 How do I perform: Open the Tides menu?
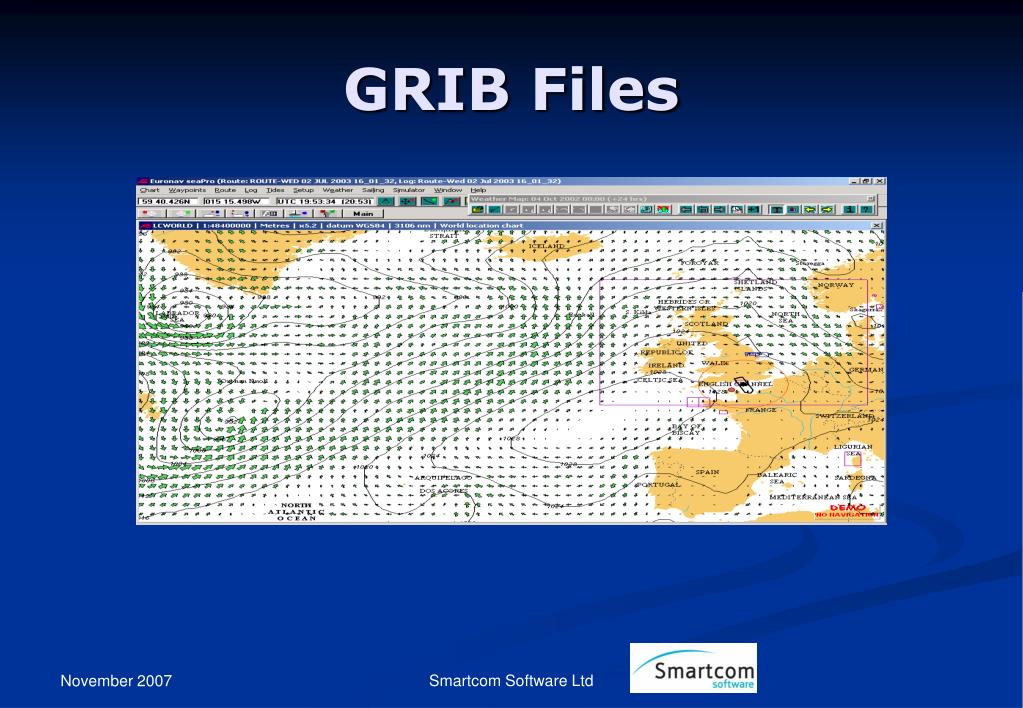coord(275,190)
